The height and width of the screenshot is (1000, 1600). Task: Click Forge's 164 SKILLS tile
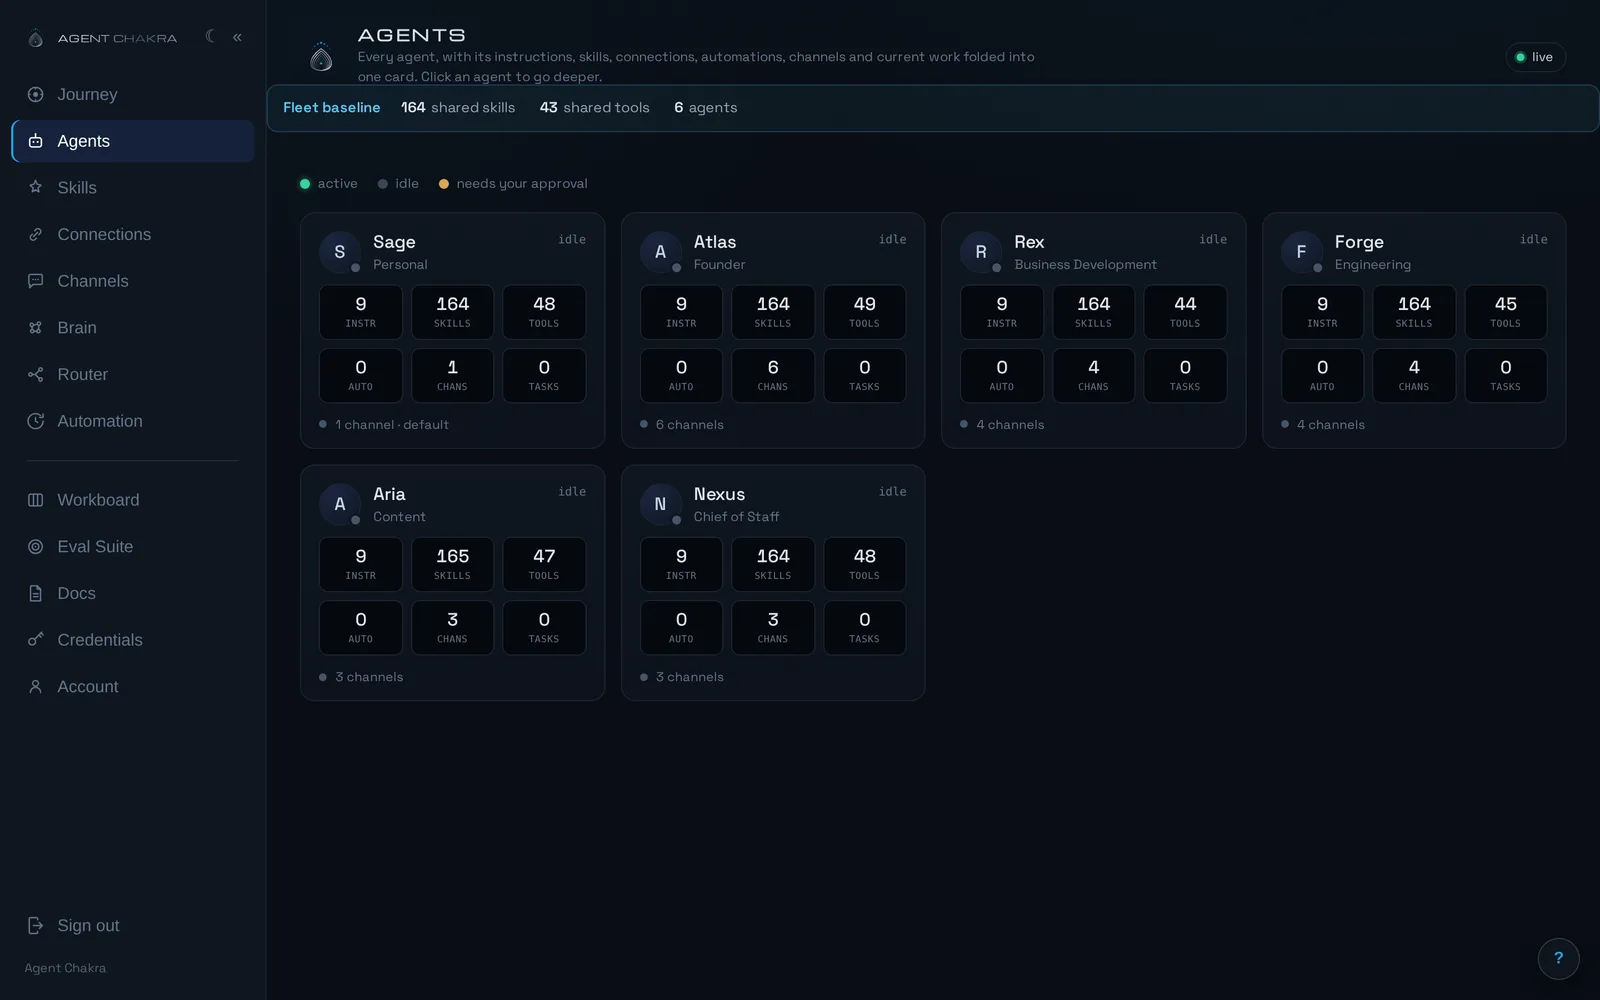click(x=1414, y=312)
